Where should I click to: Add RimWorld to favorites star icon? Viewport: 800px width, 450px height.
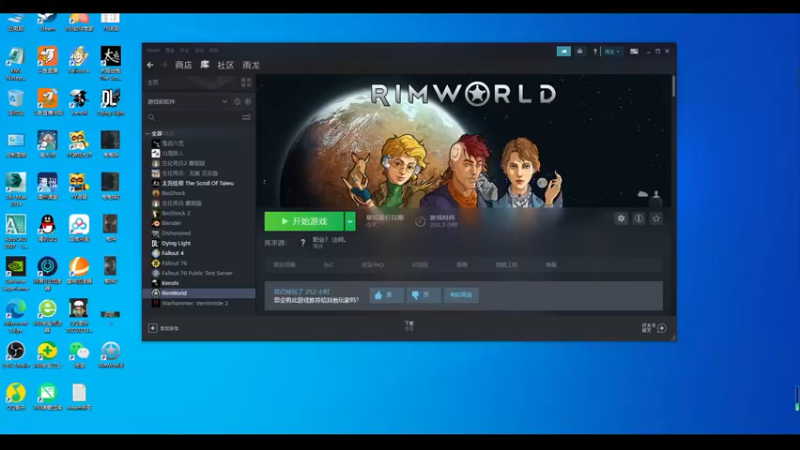(656, 219)
